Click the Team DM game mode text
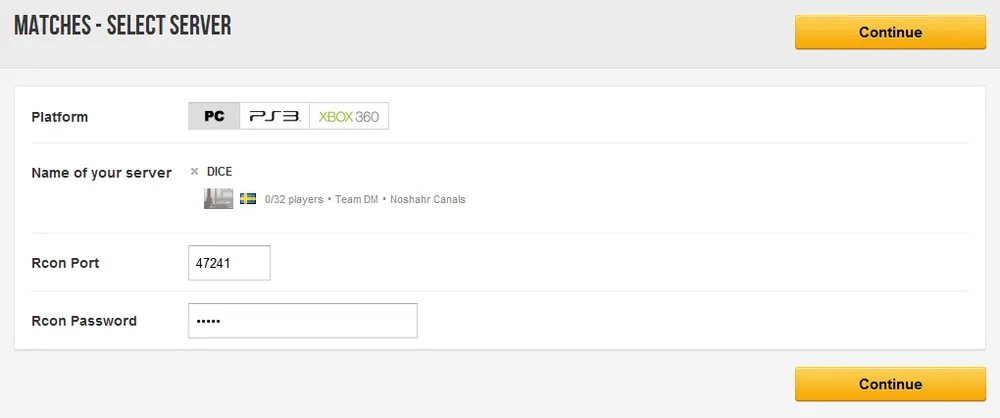The width and height of the screenshot is (1000, 418). pyautogui.click(x=357, y=199)
